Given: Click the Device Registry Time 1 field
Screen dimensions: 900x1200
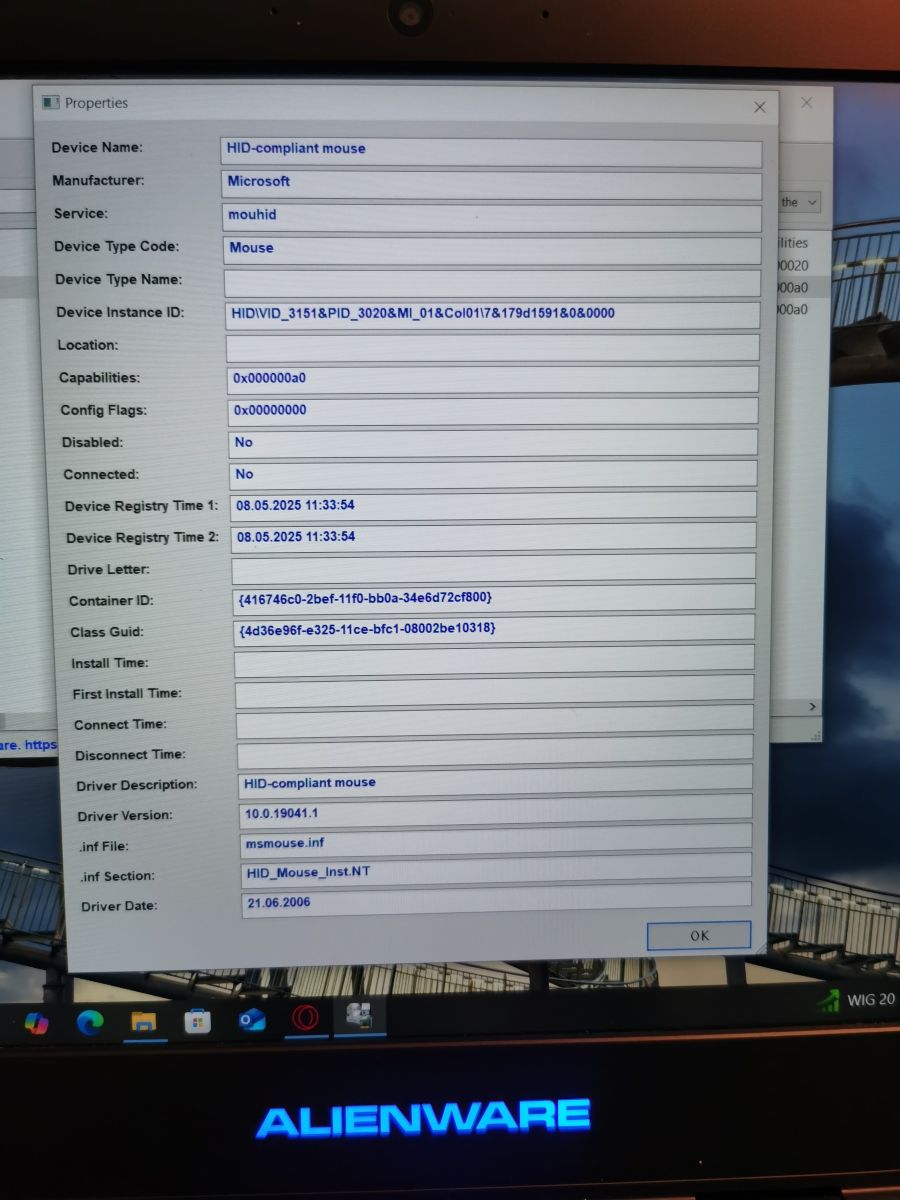Looking at the screenshot, I should coord(494,505).
